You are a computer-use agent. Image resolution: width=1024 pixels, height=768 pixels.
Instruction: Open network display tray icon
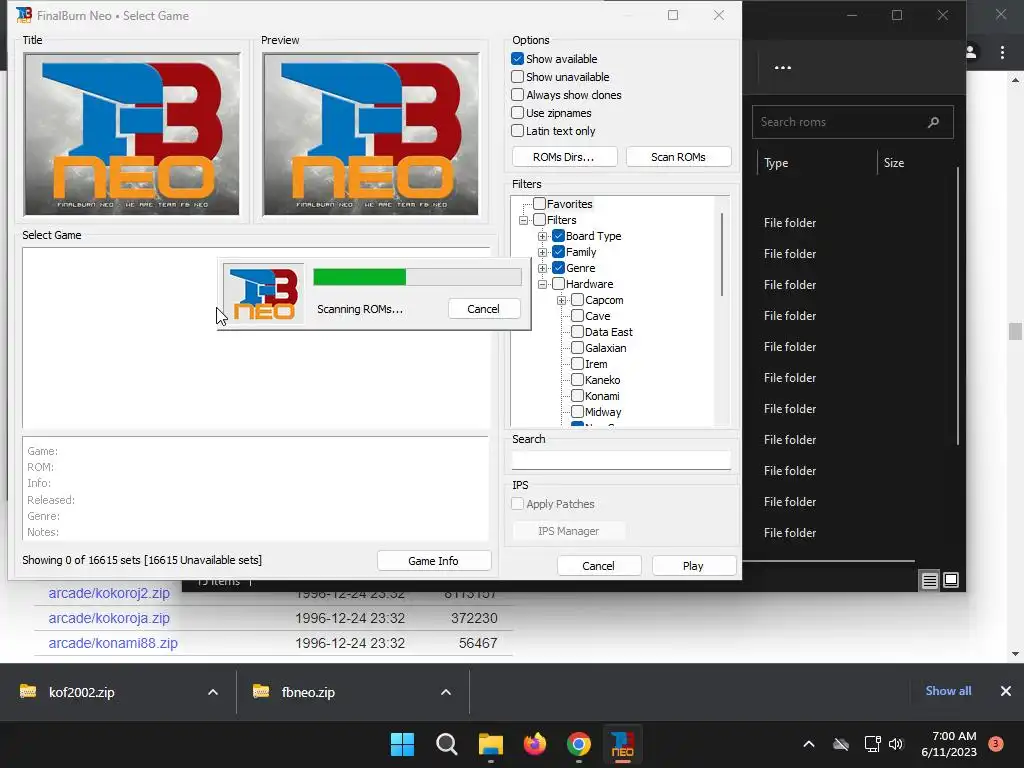(872, 744)
